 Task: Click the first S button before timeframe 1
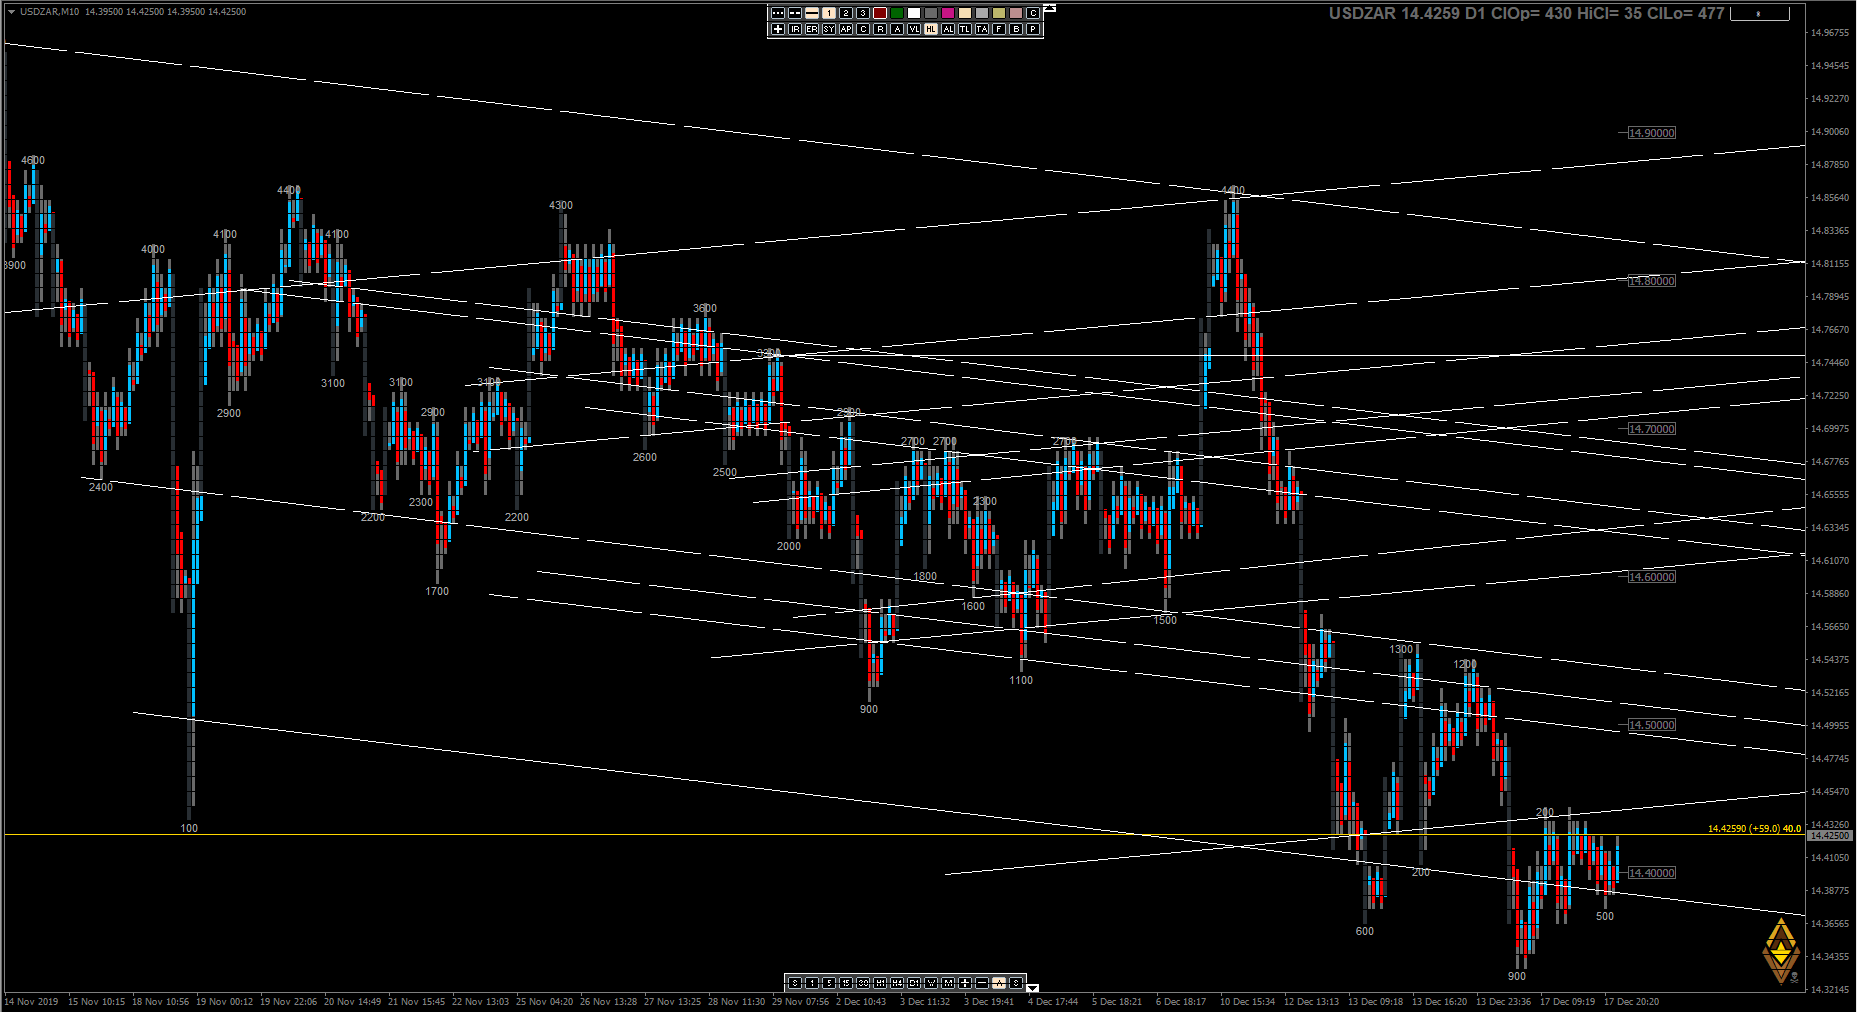click(x=795, y=983)
